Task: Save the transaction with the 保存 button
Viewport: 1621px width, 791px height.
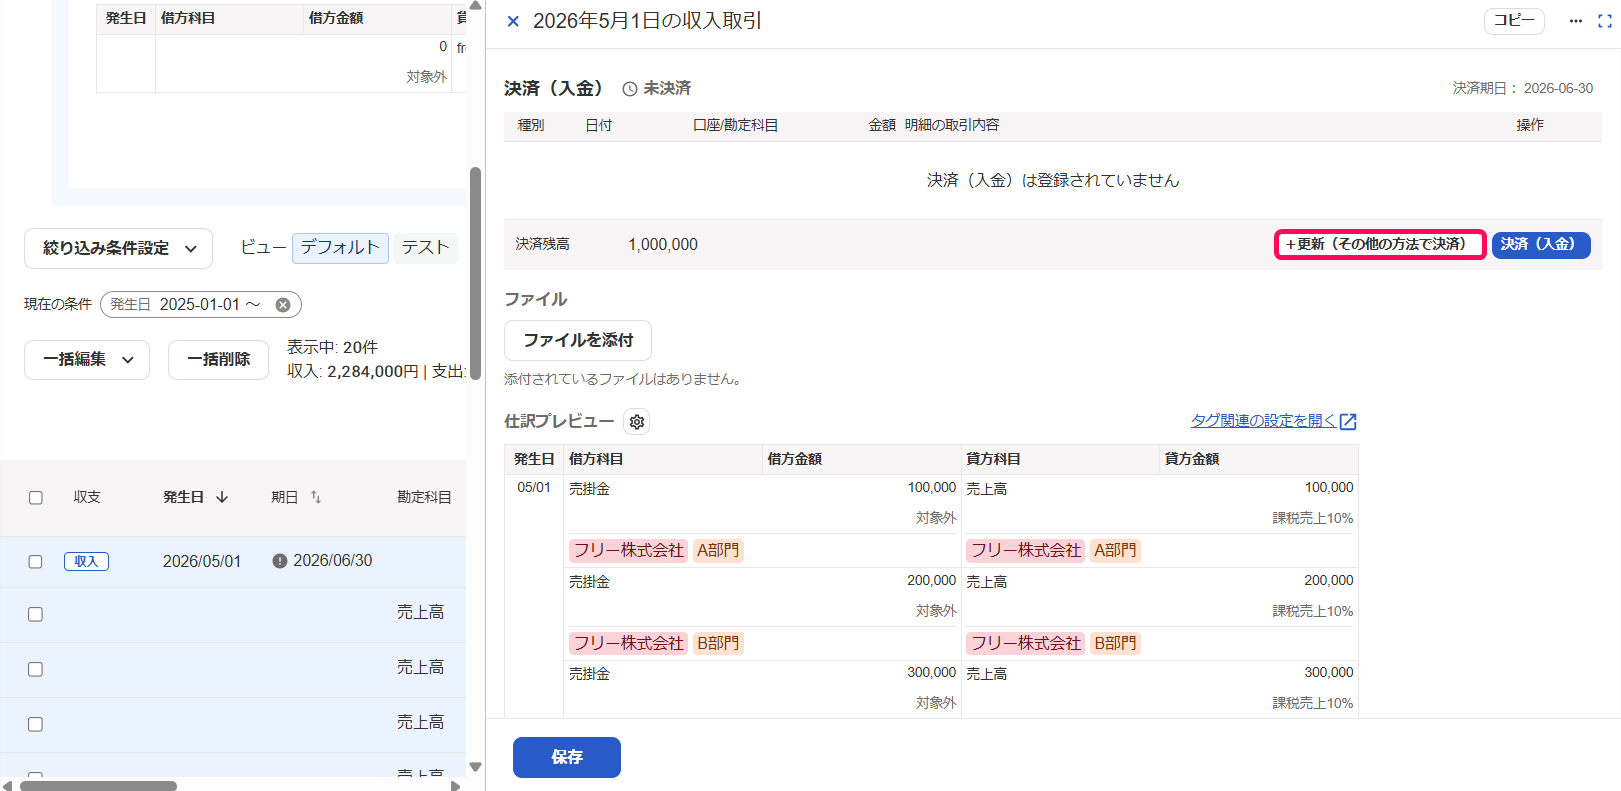Action: (567, 757)
